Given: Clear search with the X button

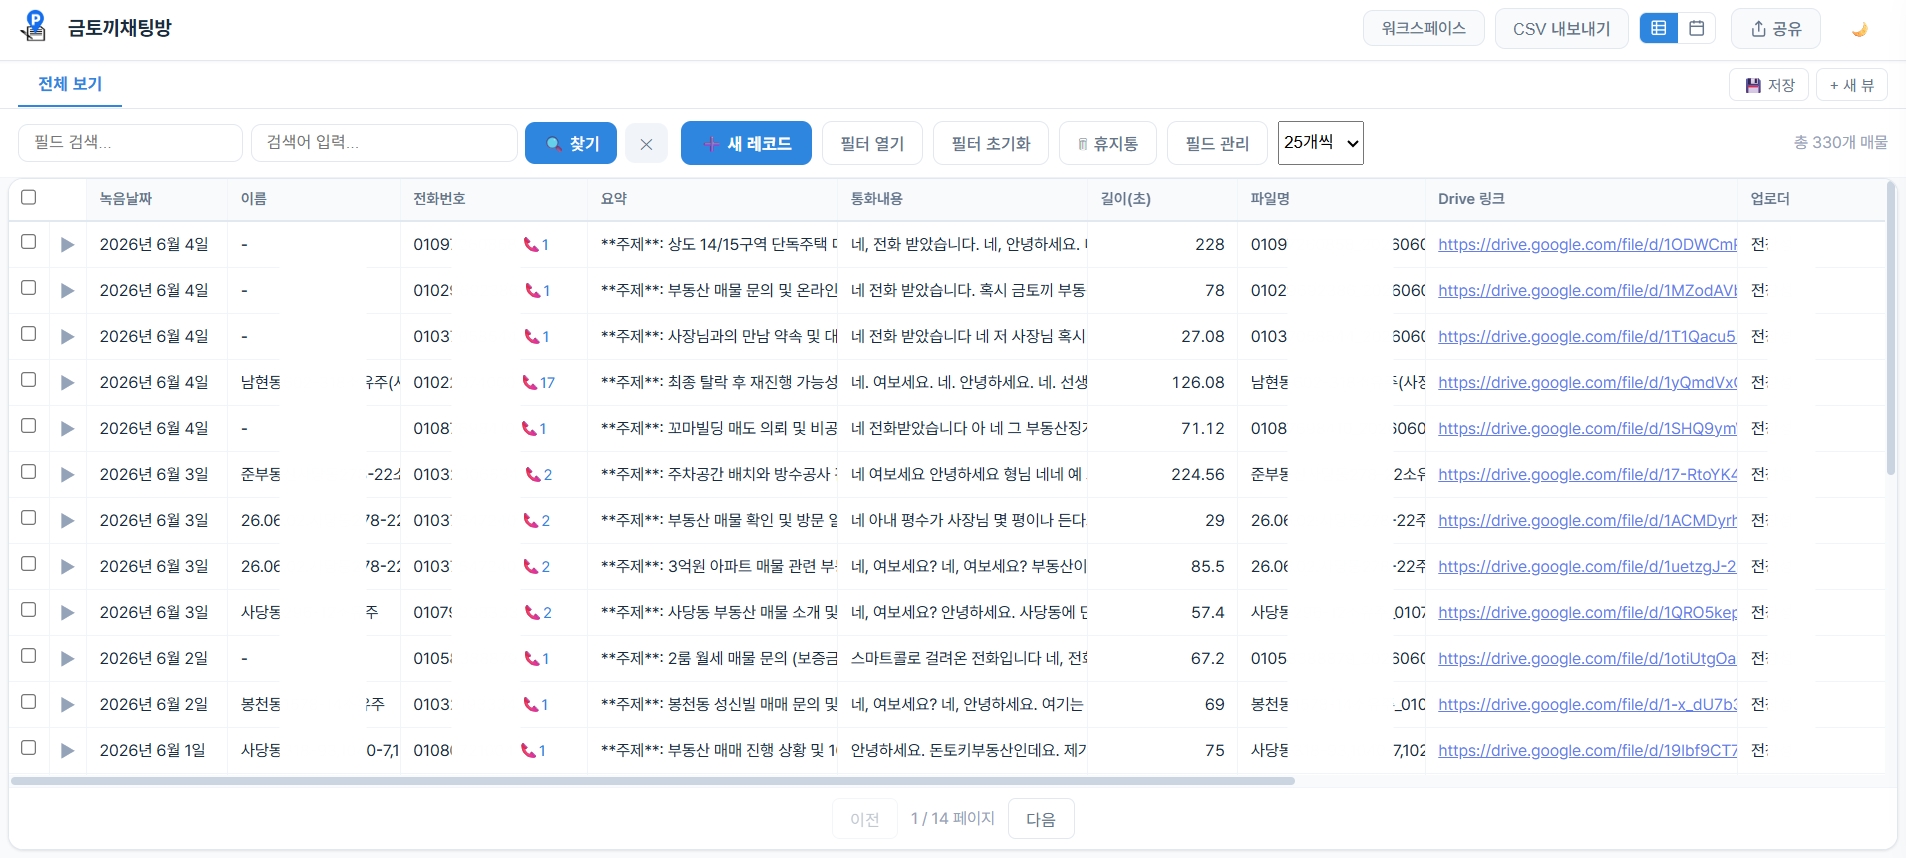Looking at the screenshot, I should coord(646,144).
